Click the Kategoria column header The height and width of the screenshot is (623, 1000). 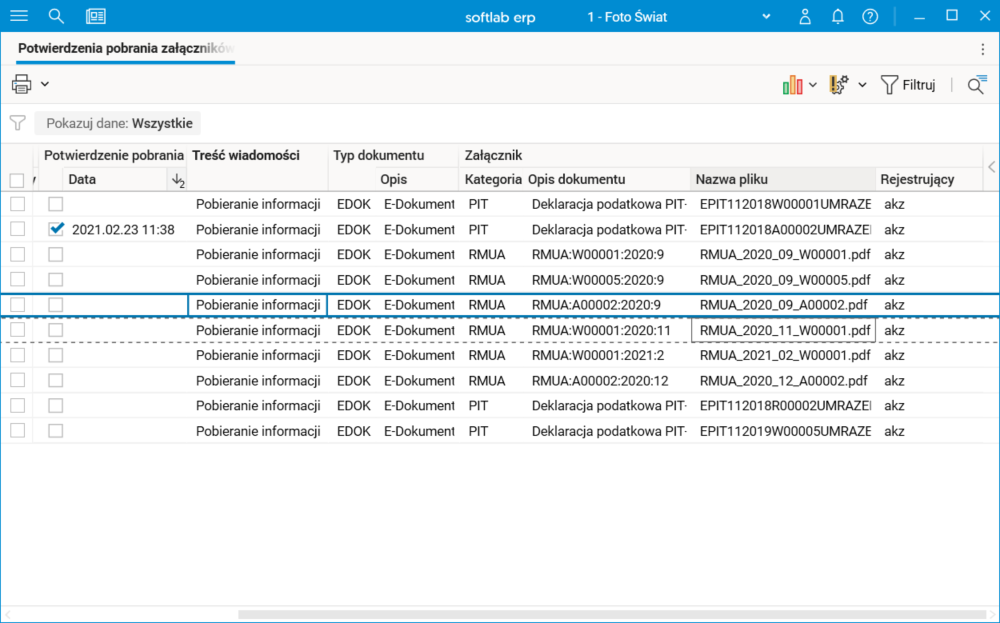coord(493,180)
